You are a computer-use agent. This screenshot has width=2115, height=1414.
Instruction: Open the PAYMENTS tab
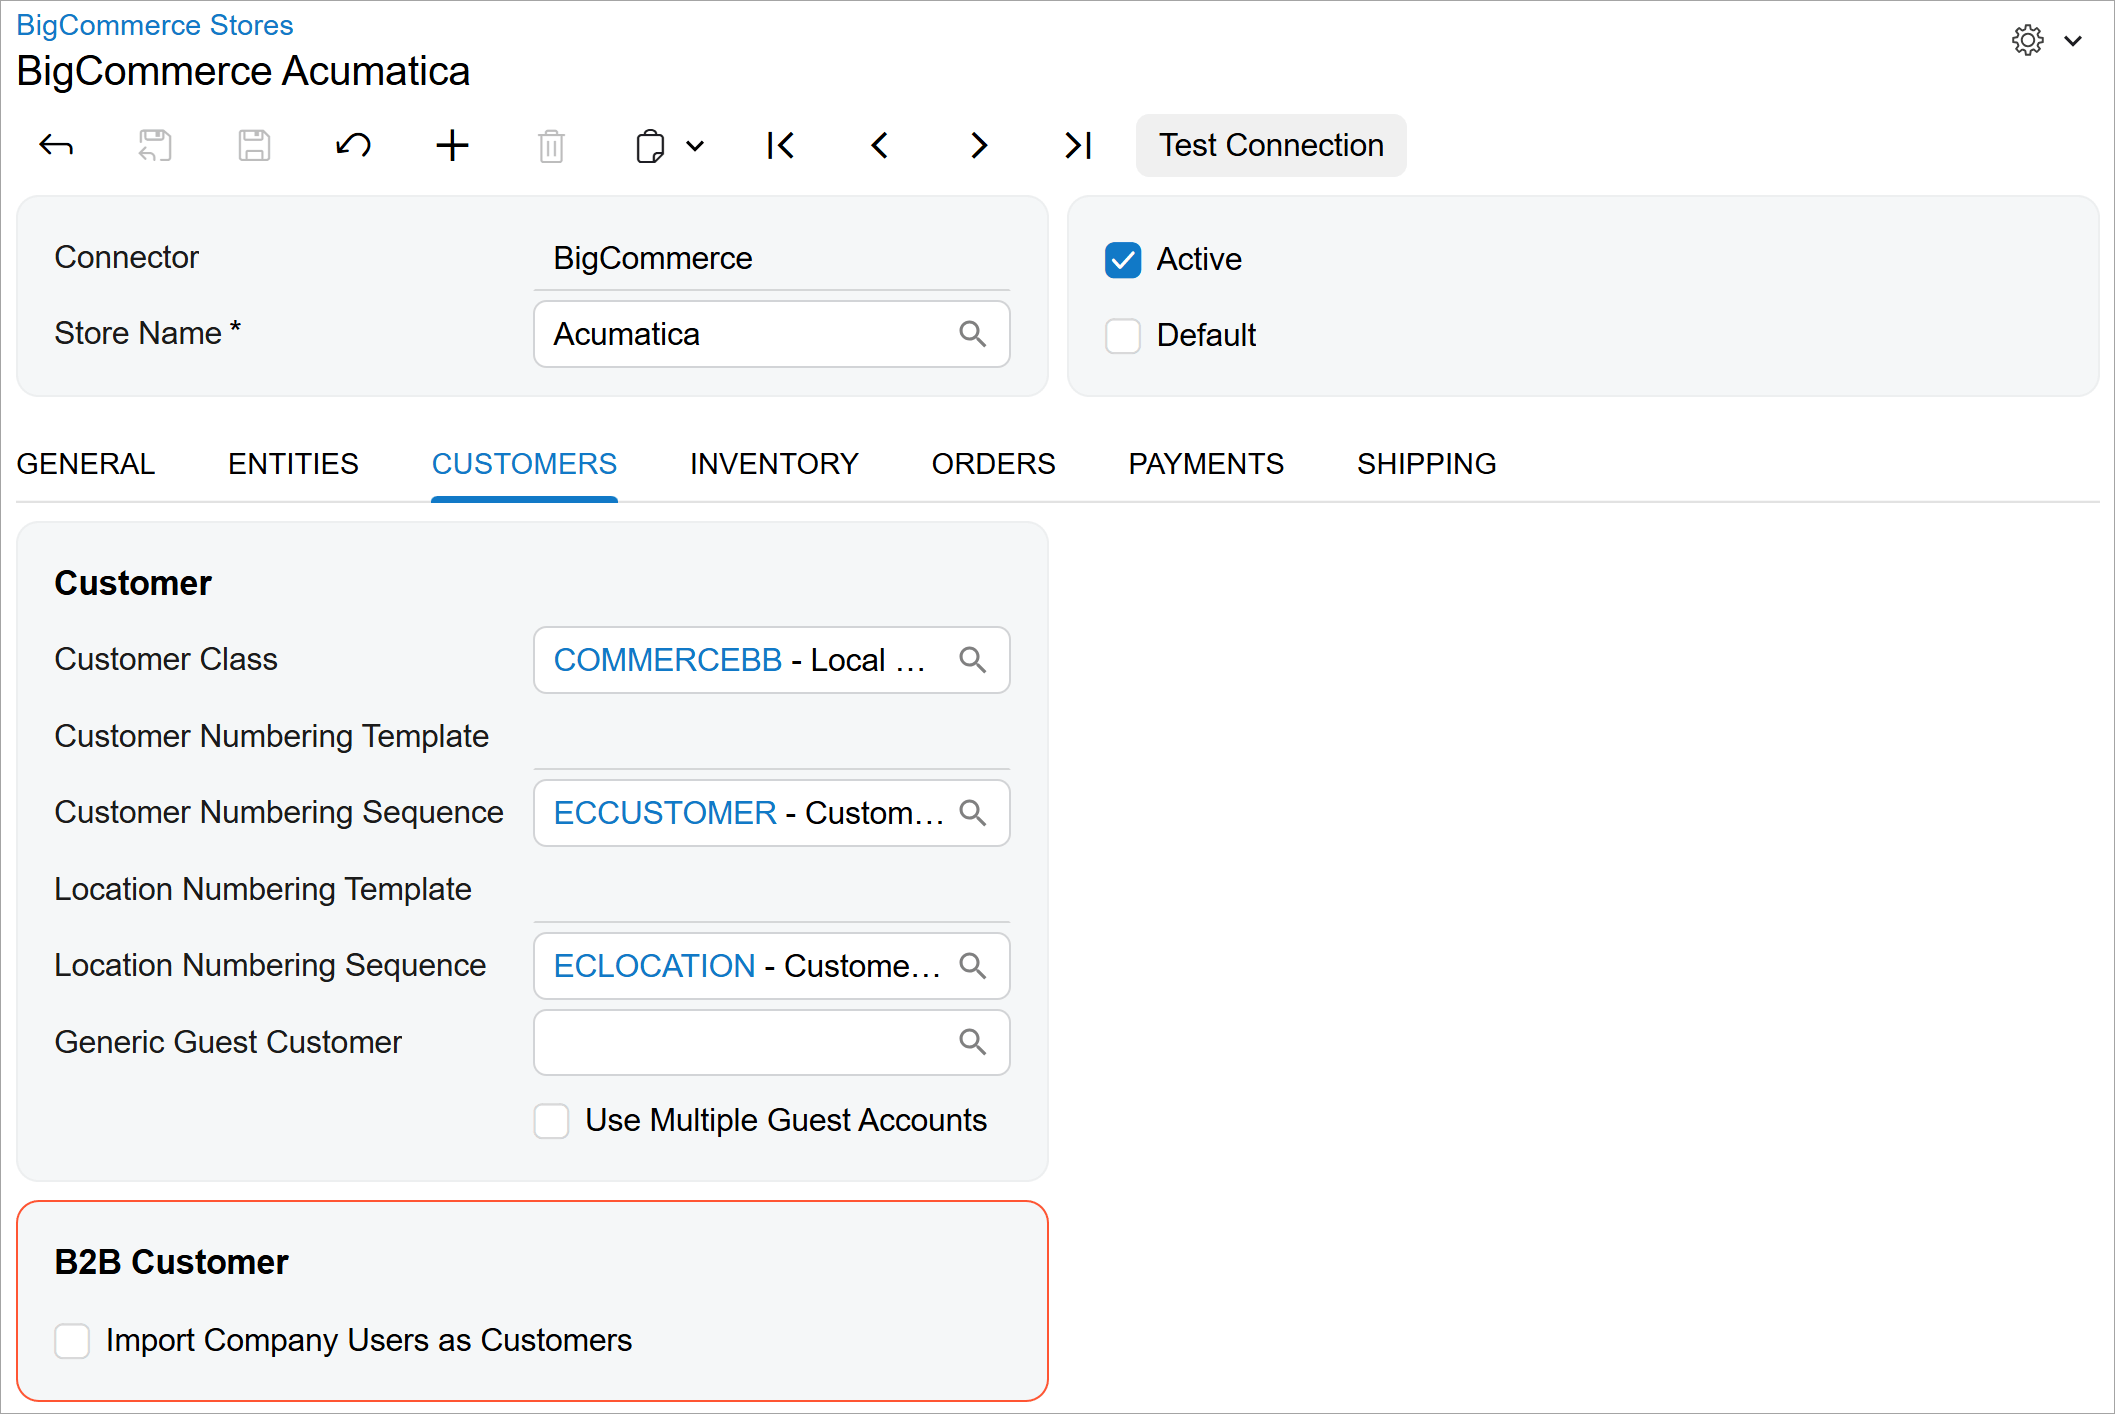pos(1205,463)
